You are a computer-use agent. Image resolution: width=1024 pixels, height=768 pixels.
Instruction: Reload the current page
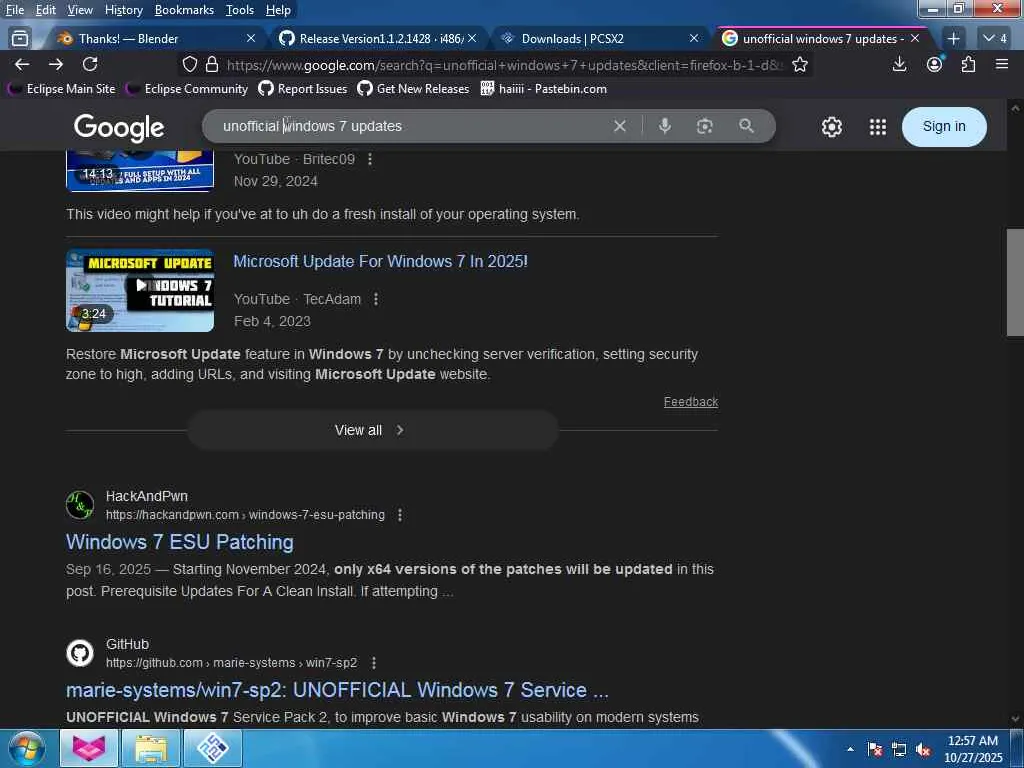pyautogui.click(x=90, y=64)
